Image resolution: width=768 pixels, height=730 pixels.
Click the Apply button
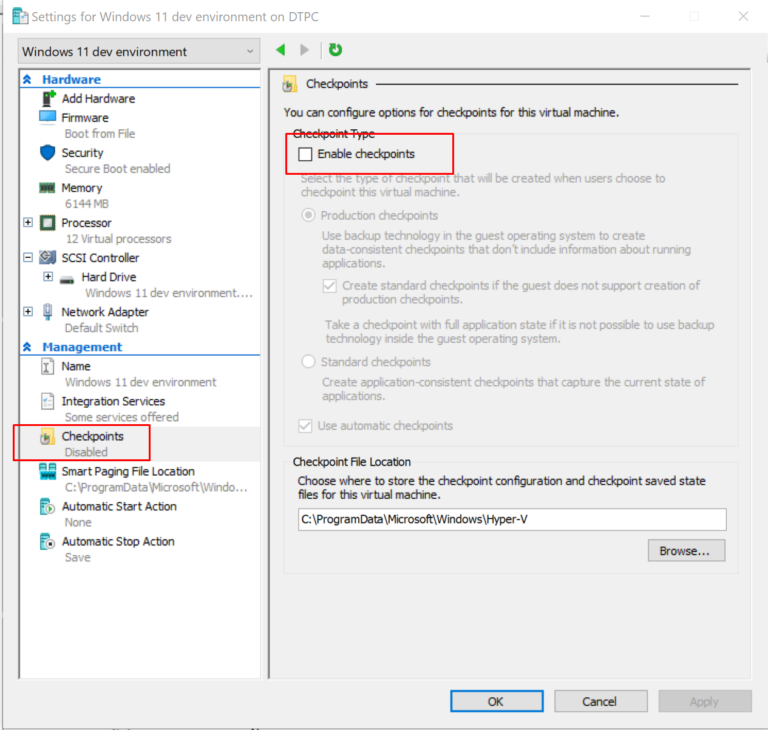[705, 702]
